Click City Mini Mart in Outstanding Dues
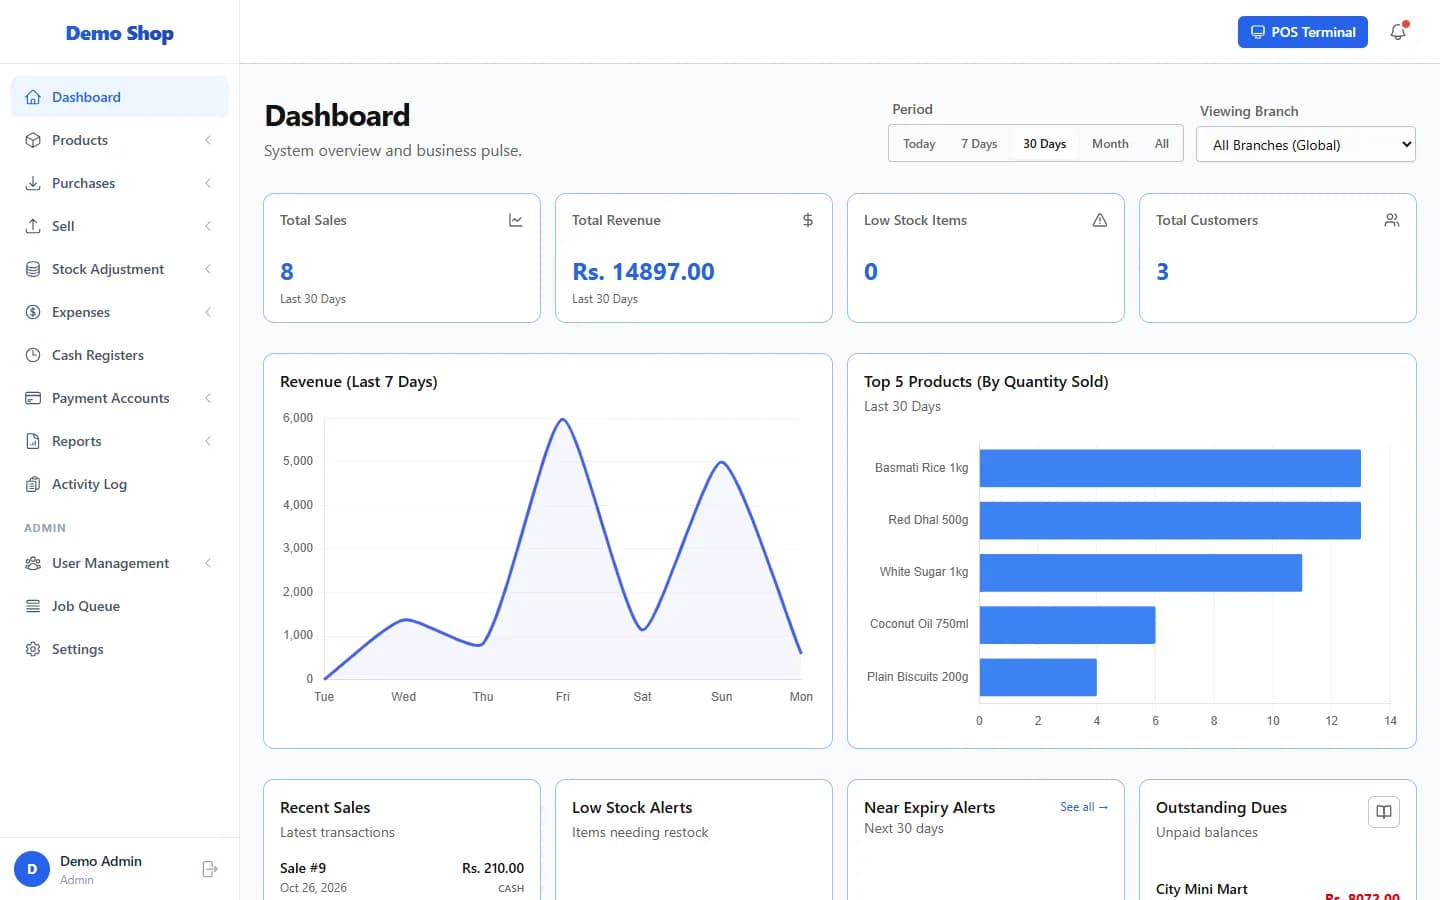Viewport: 1440px width, 900px height. [1202, 889]
